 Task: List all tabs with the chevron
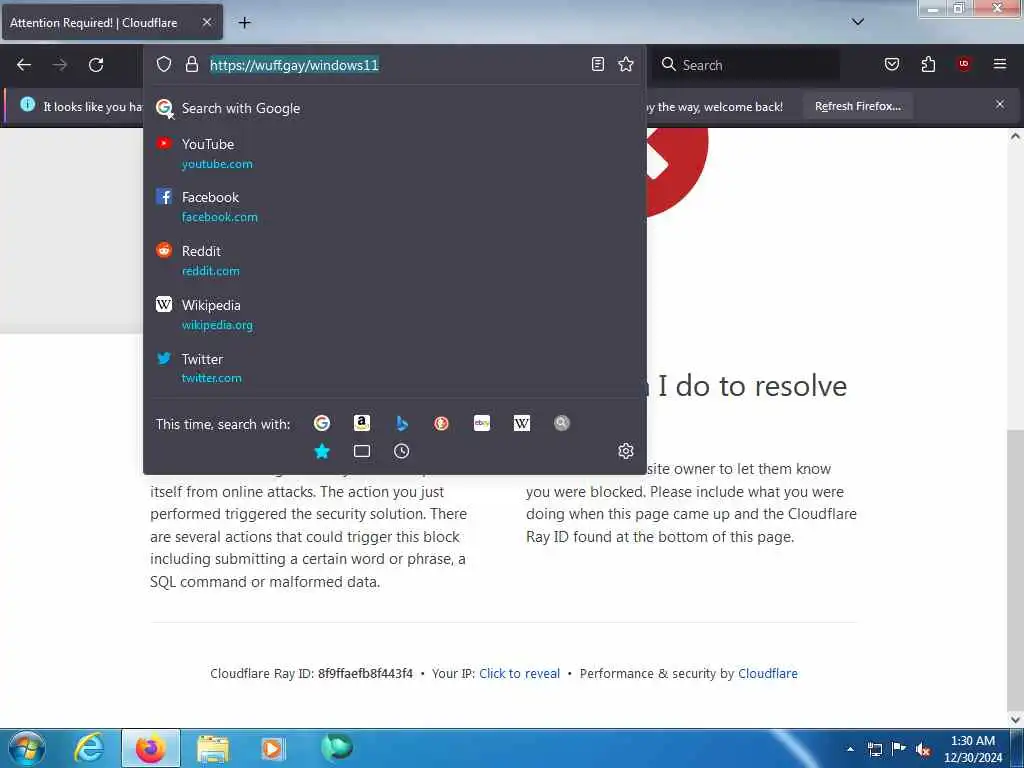pos(857,22)
